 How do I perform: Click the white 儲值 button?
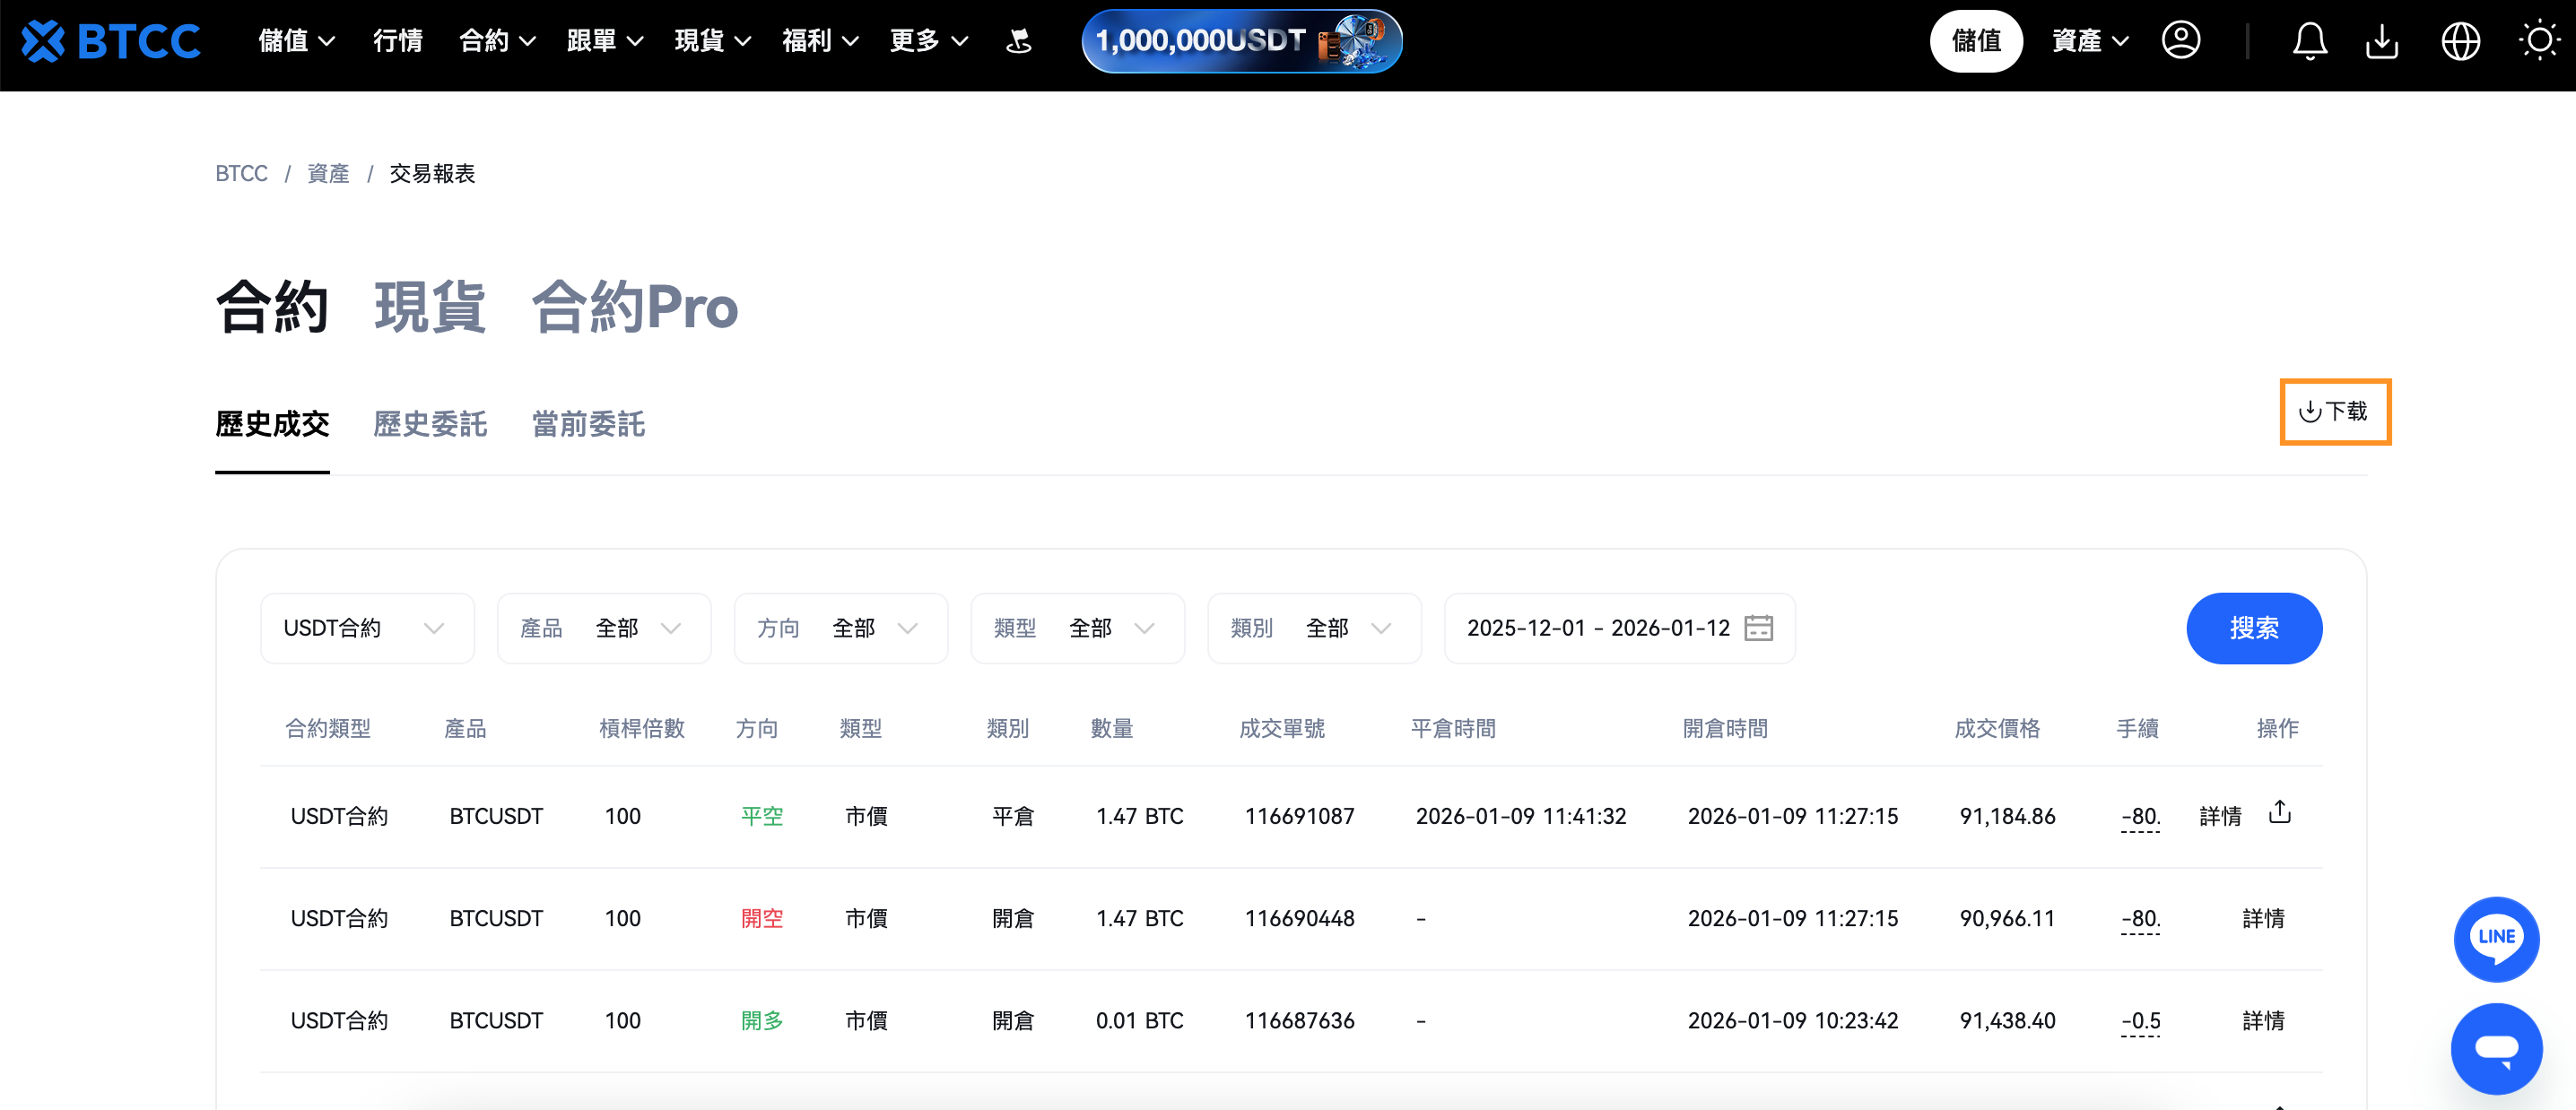[1976, 41]
